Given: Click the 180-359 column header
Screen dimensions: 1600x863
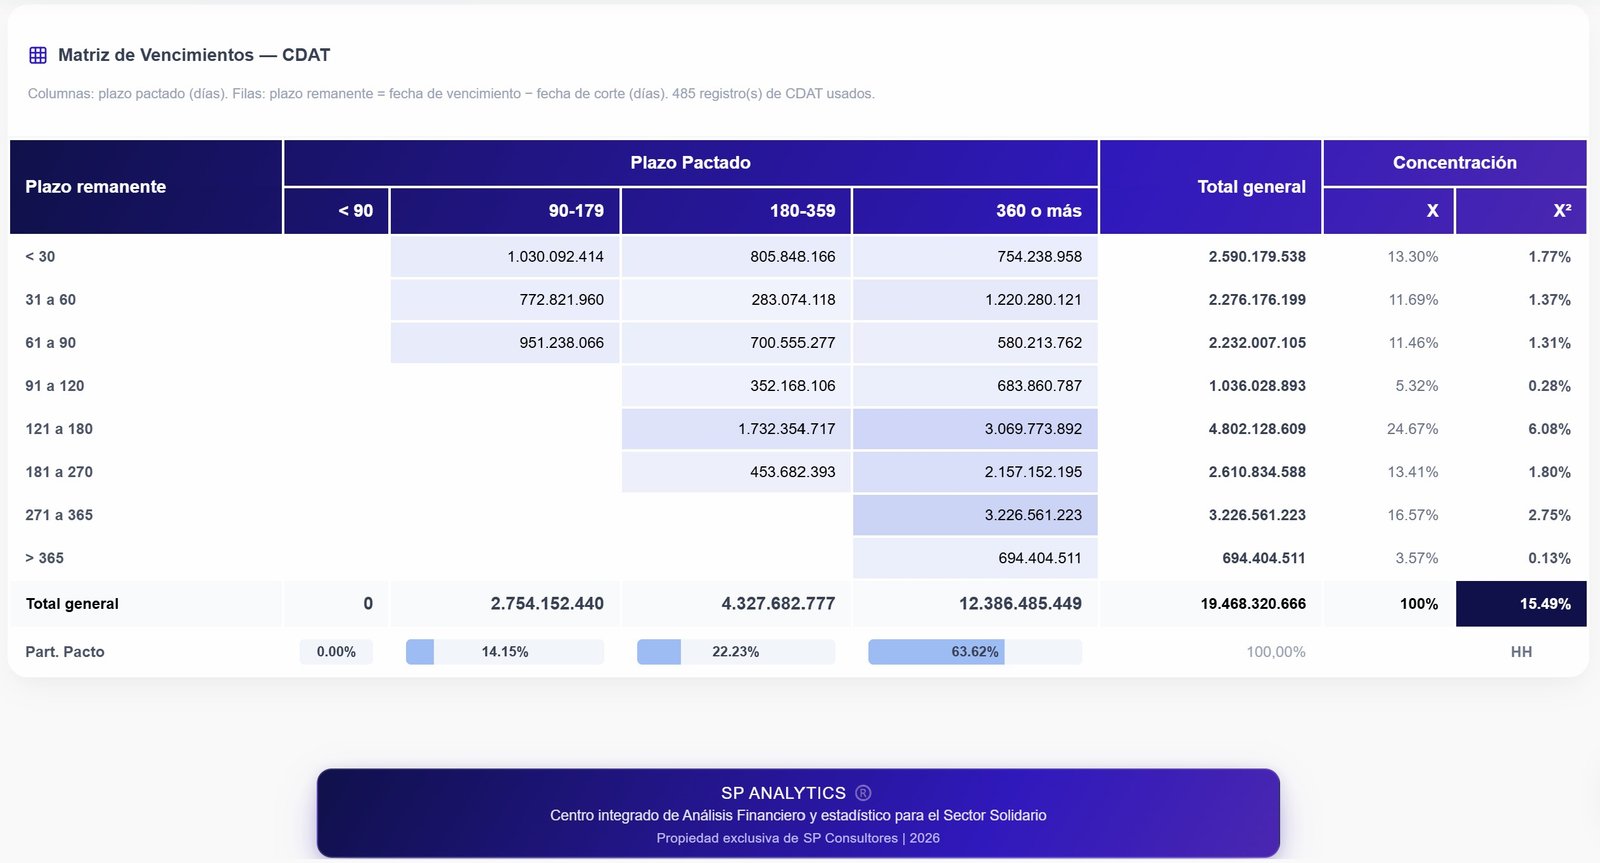Looking at the screenshot, I should click(x=736, y=211).
